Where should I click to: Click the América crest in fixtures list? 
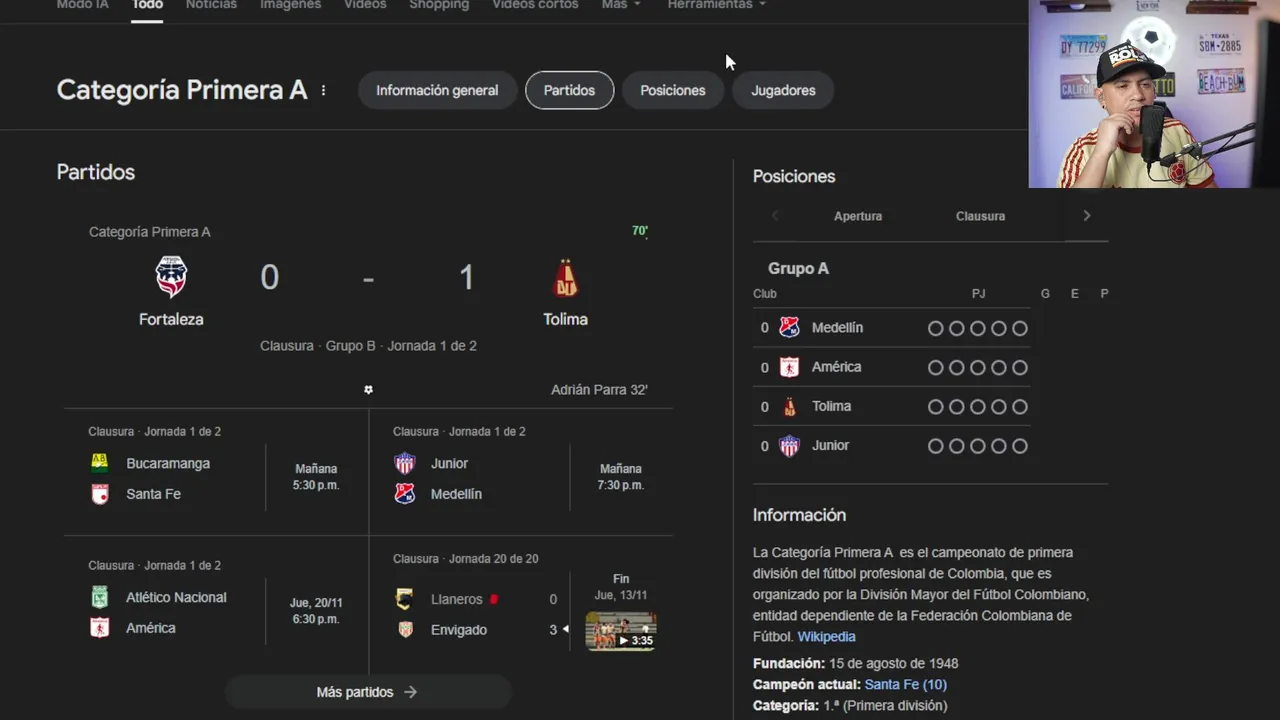(100, 628)
